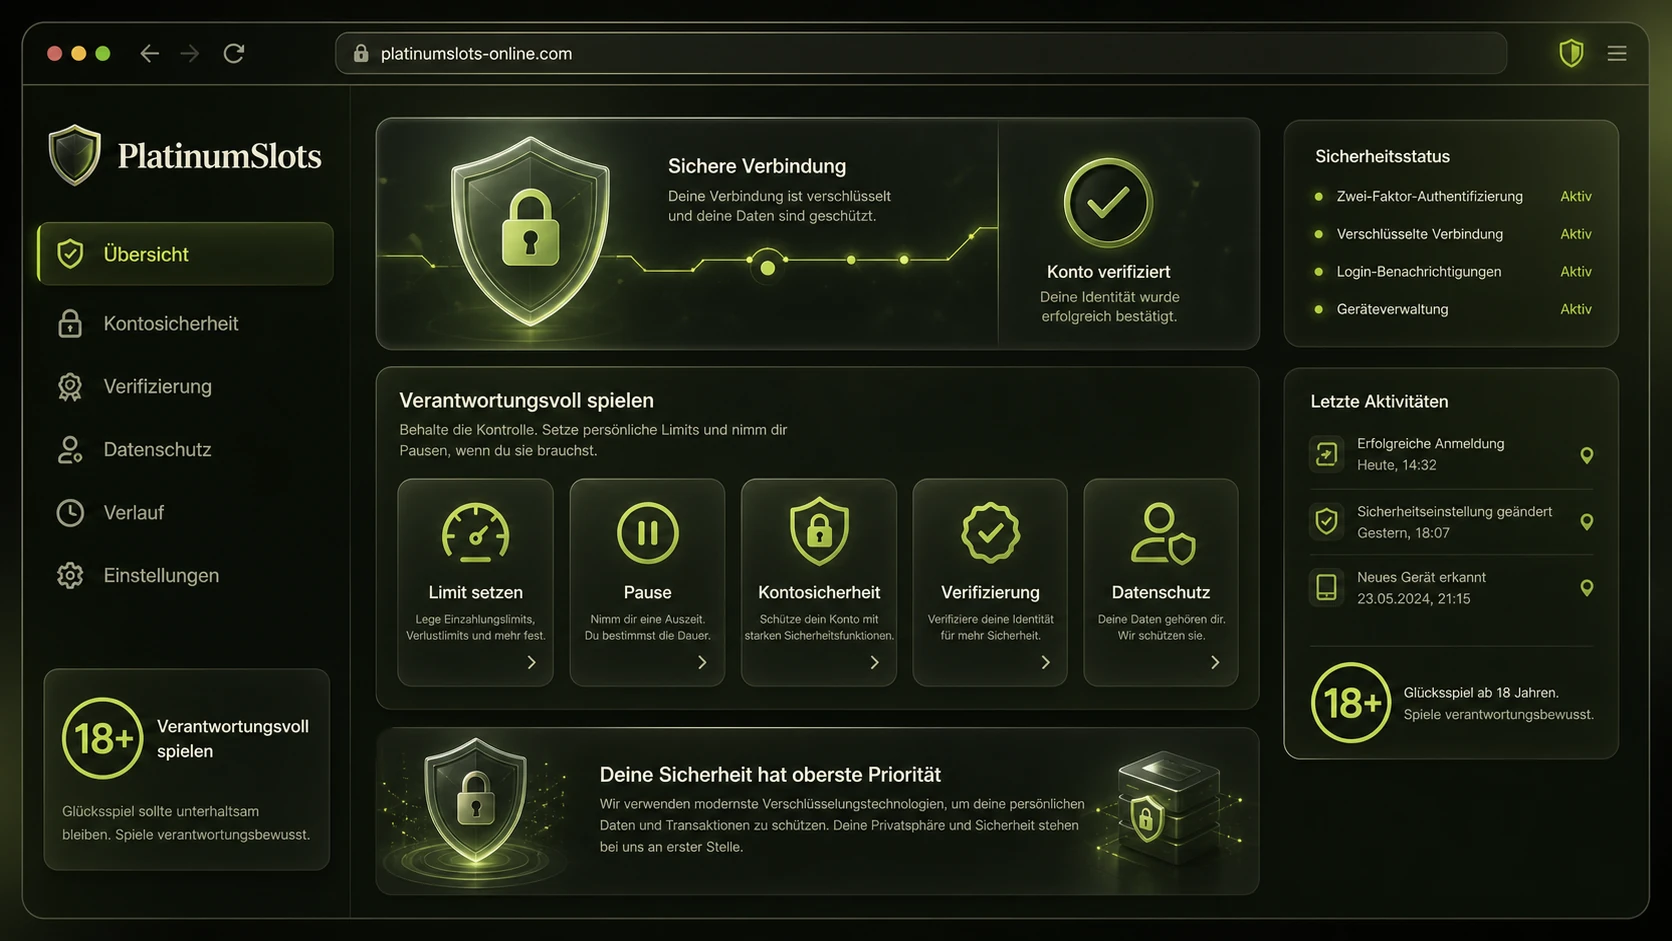Click location pin for Neues Gerät erkannt

(1586, 588)
